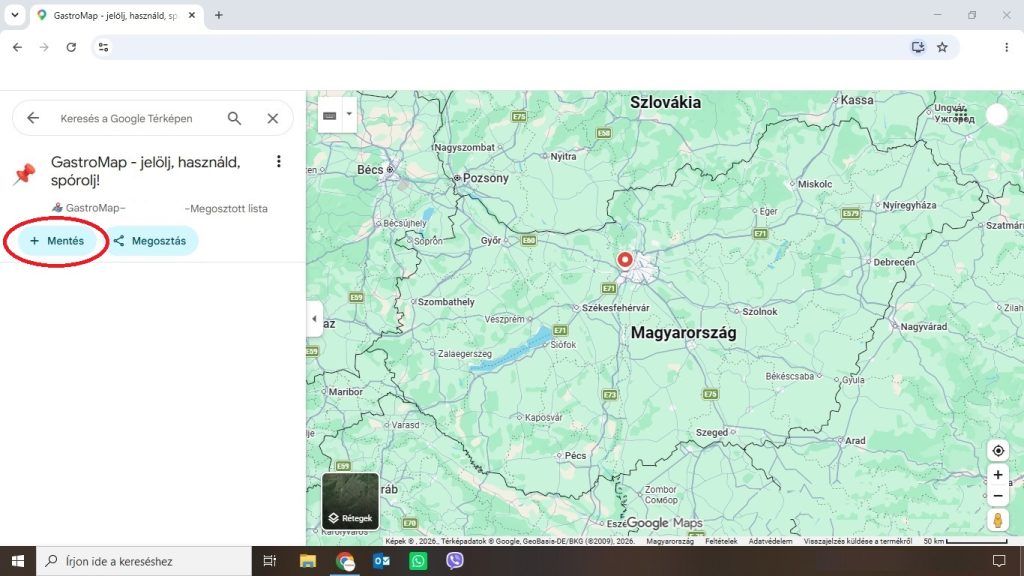Screen dimensions: 1024x576
Task: Open File Explorer from the taskbar
Action: pos(308,561)
